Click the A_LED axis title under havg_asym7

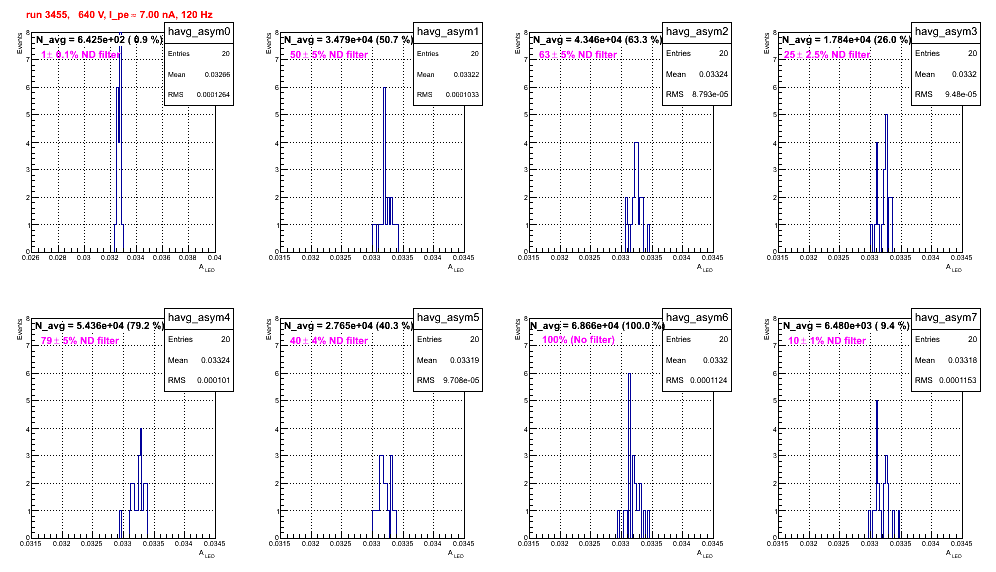(954, 554)
